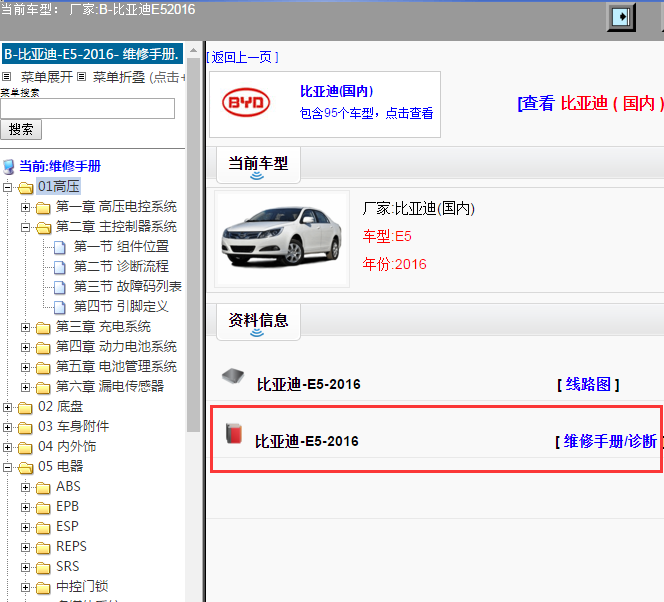Open 第四节 引脚定义 page

coord(121,307)
